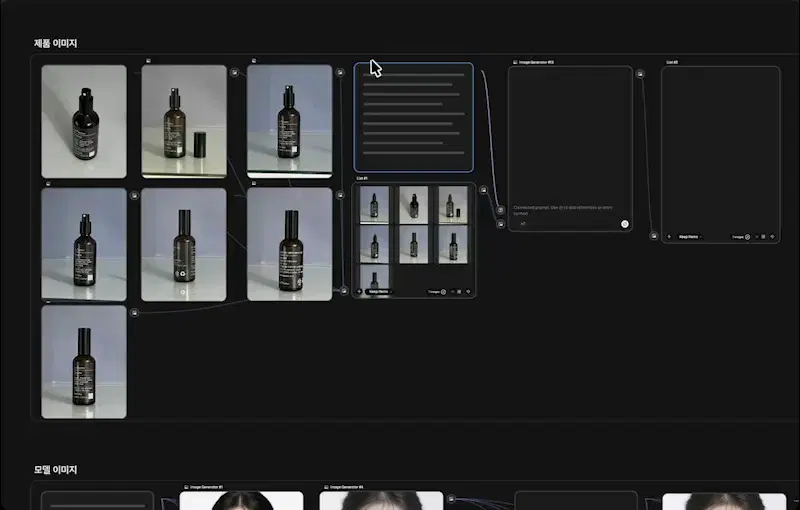Click the Image Generator #1 title label
This screenshot has height=510, width=800.
coord(207,487)
